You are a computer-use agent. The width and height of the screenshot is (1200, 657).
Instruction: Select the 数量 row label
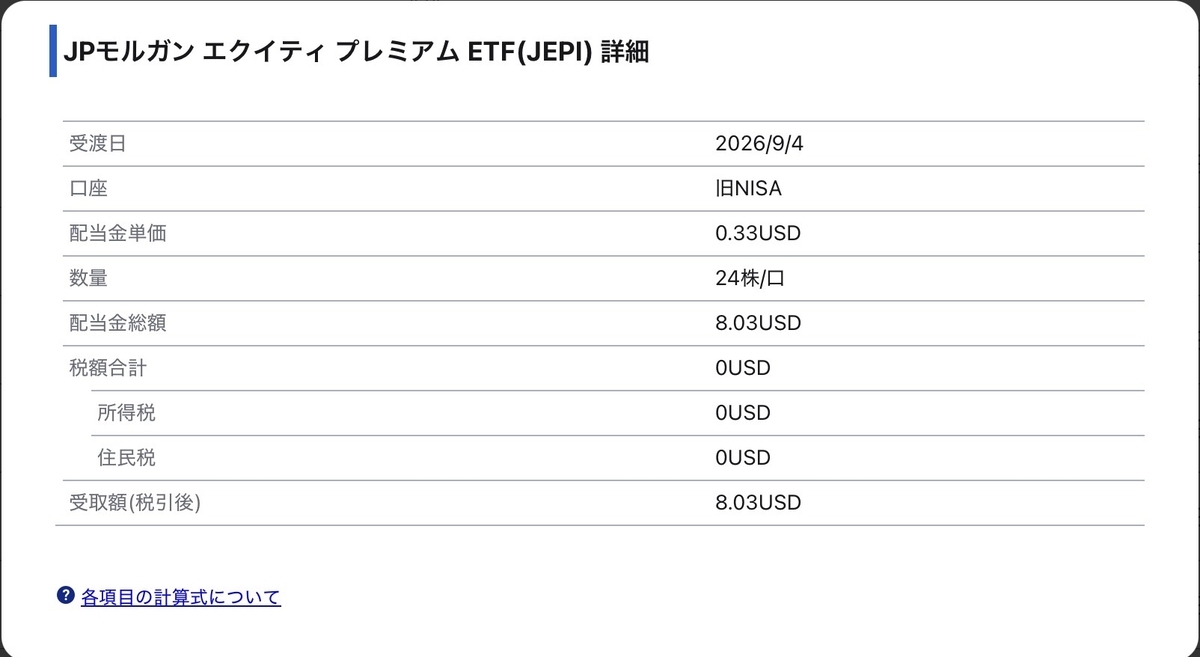pyautogui.click(x=88, y=278)
